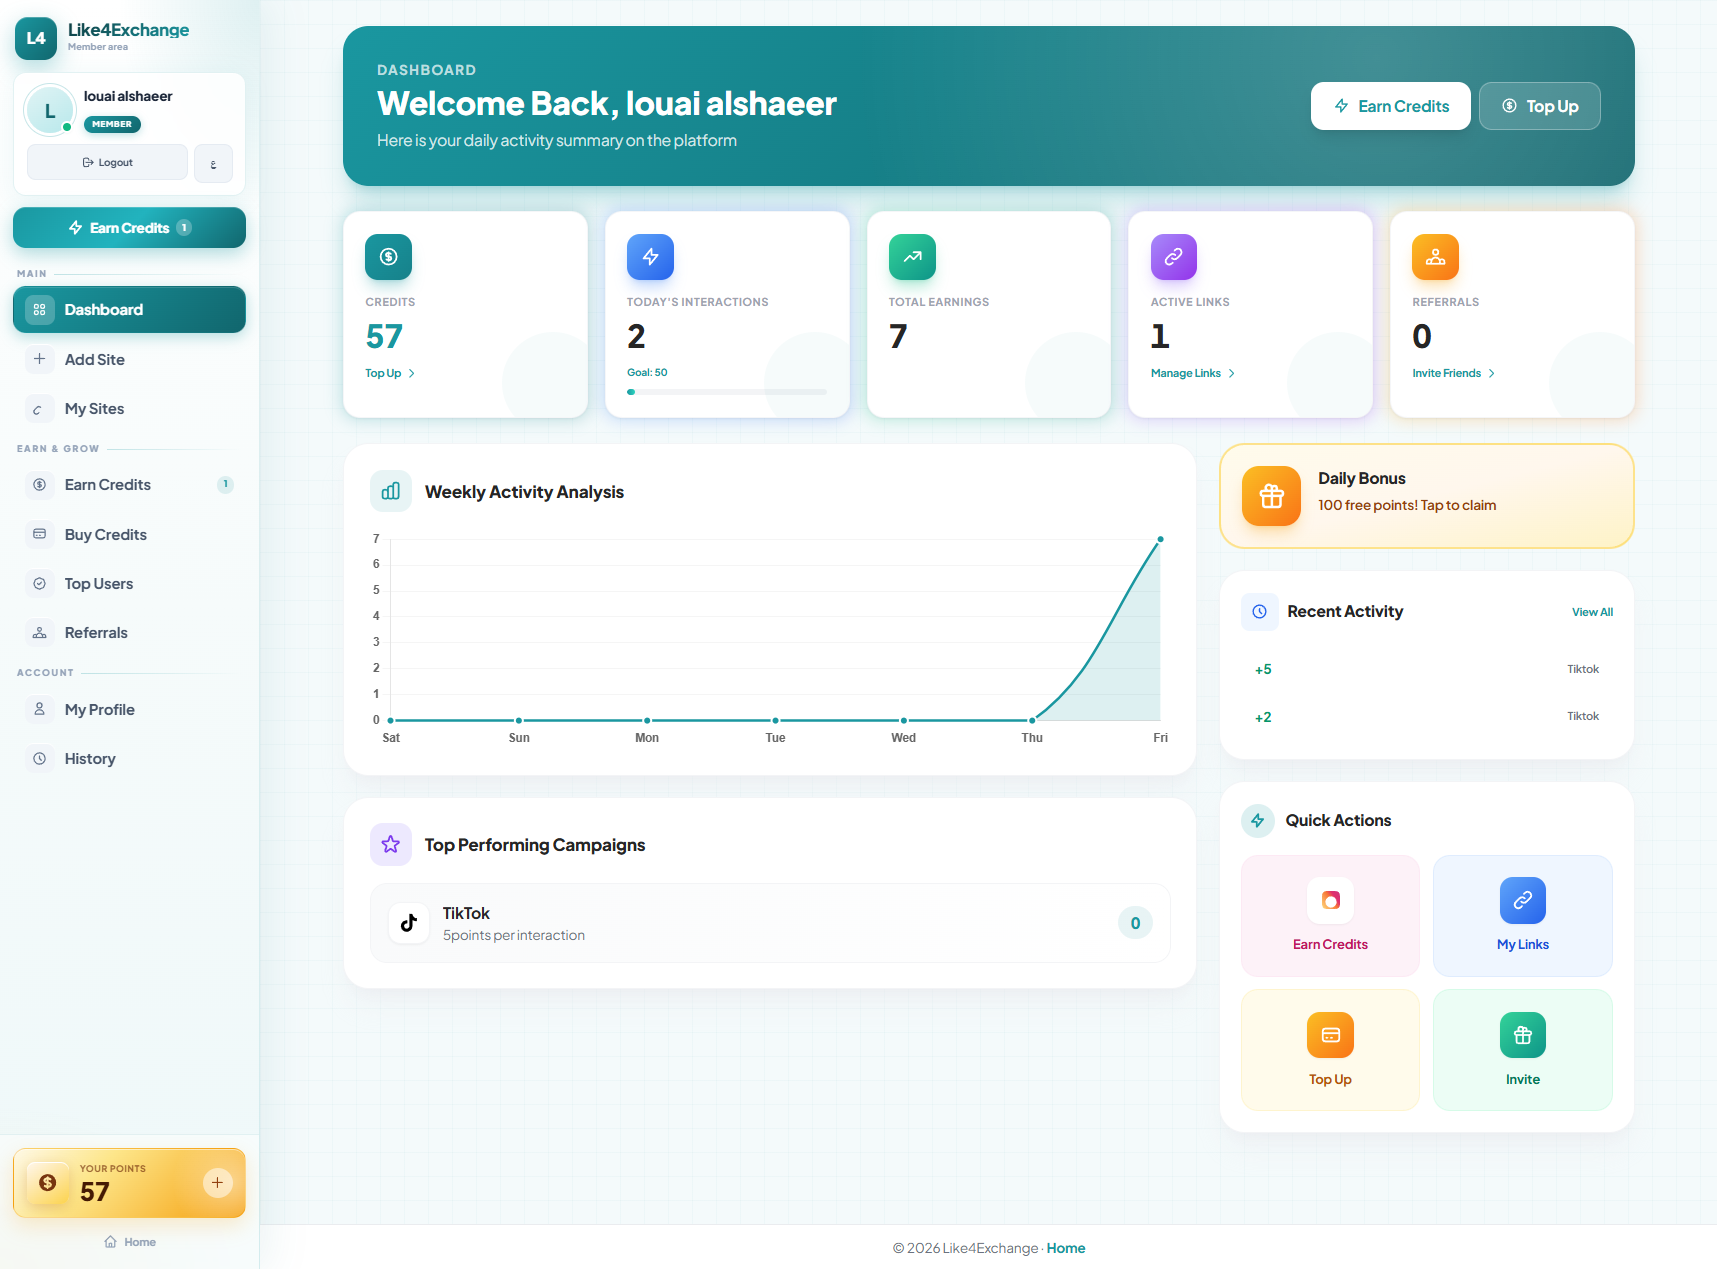Go to My Sites in sidebar
The height and width of the screenshot is (1269, 1717).
(129, 409)
